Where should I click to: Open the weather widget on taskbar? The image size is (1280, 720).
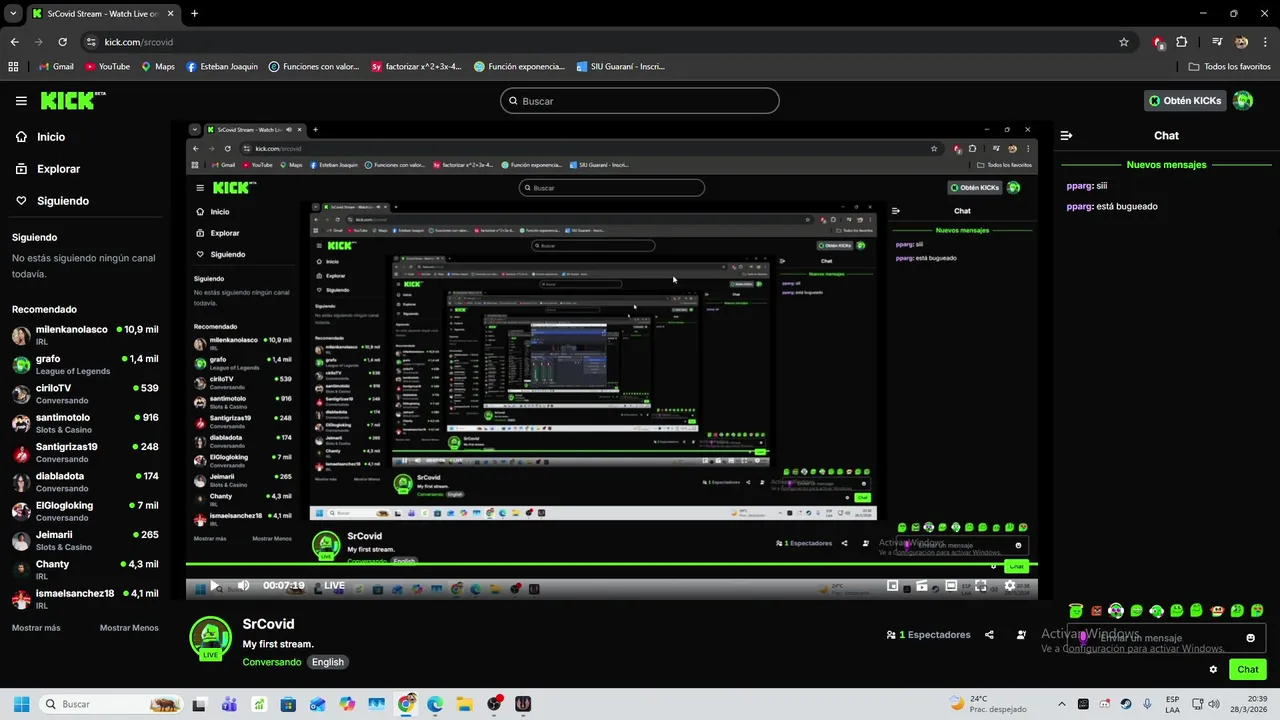[988, 704]
